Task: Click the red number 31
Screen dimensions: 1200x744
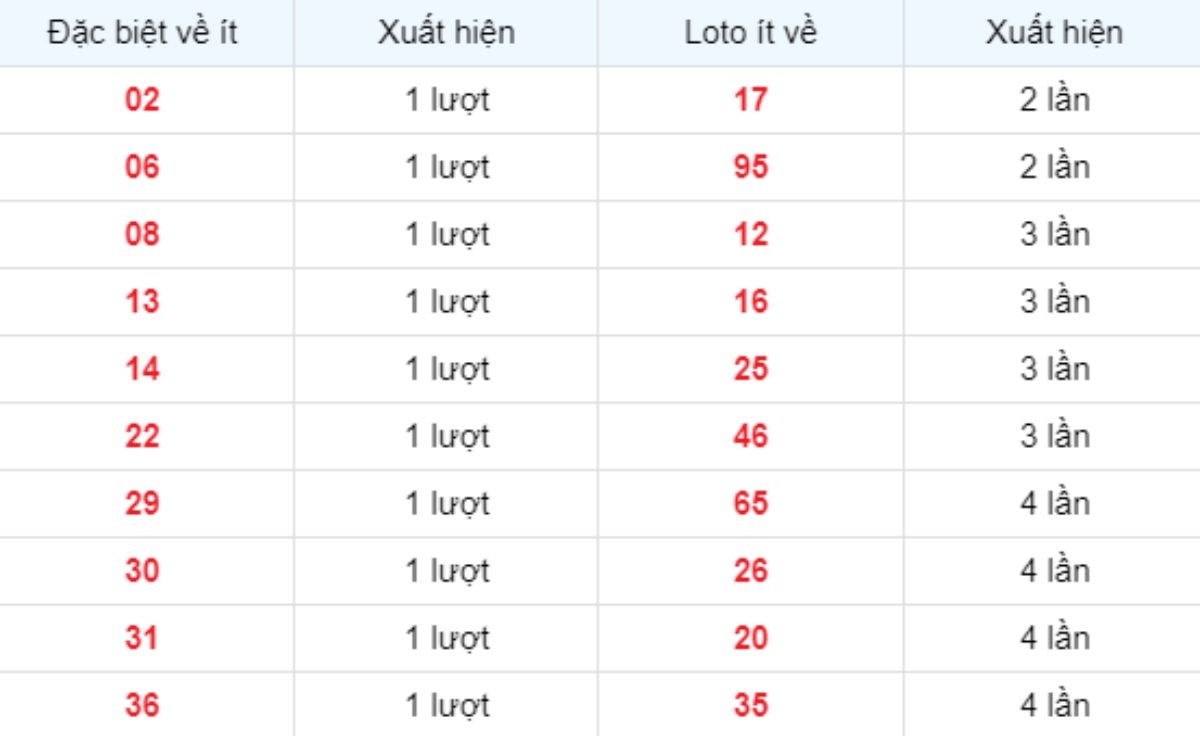Action: 142,637
